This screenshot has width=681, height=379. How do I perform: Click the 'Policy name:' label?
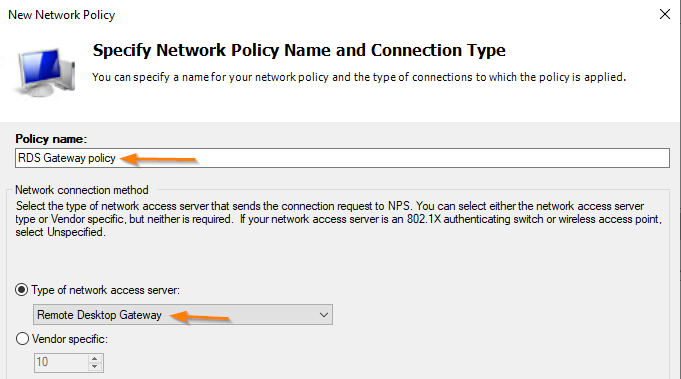(x=51, y=139)
